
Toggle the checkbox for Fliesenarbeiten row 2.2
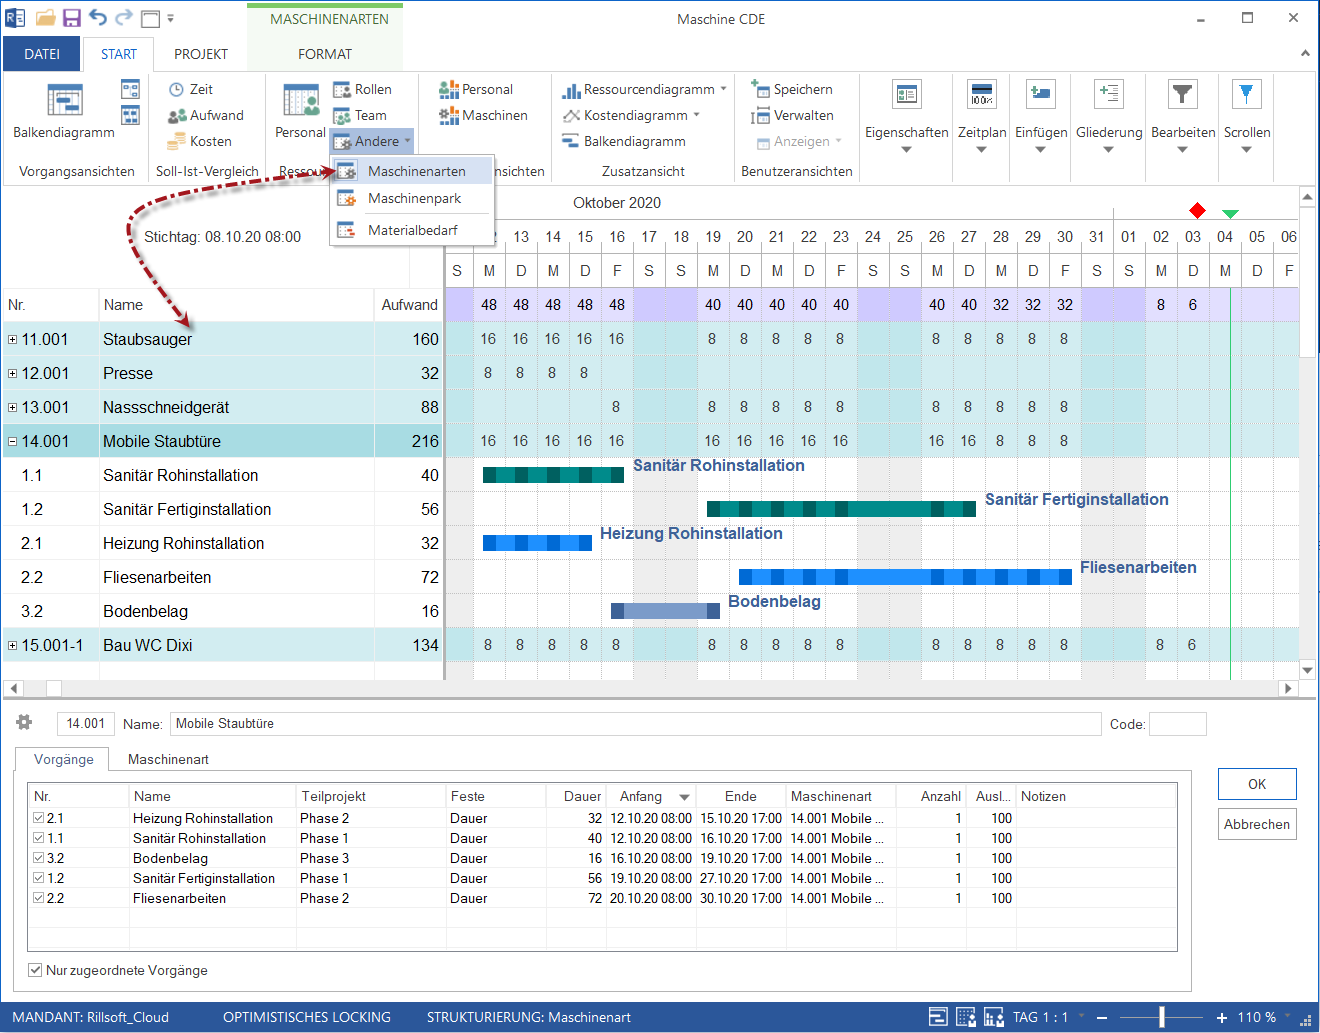pyautogui.click(x=39, y=898)
